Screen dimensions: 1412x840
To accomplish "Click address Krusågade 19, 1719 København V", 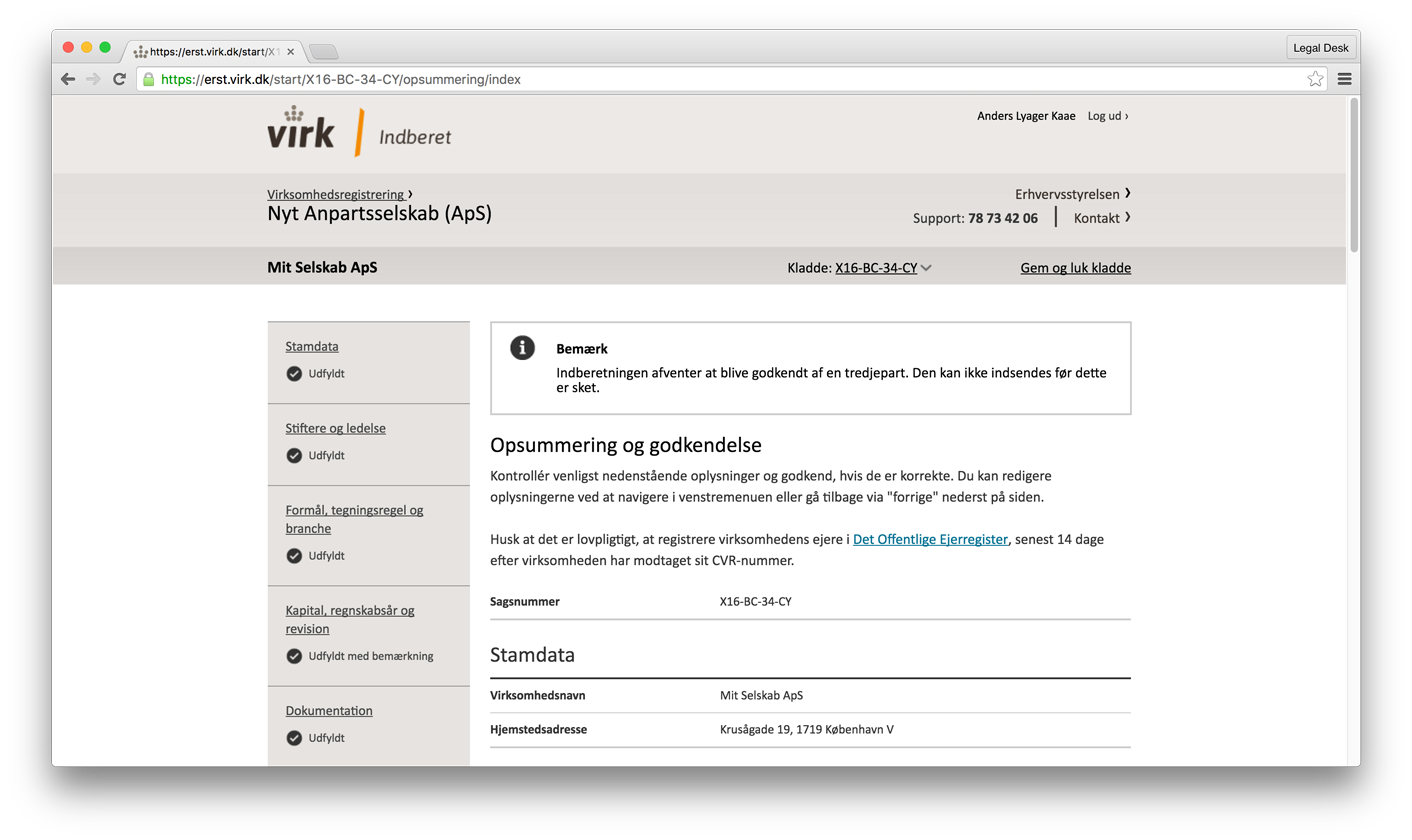I will coord(807,730).
